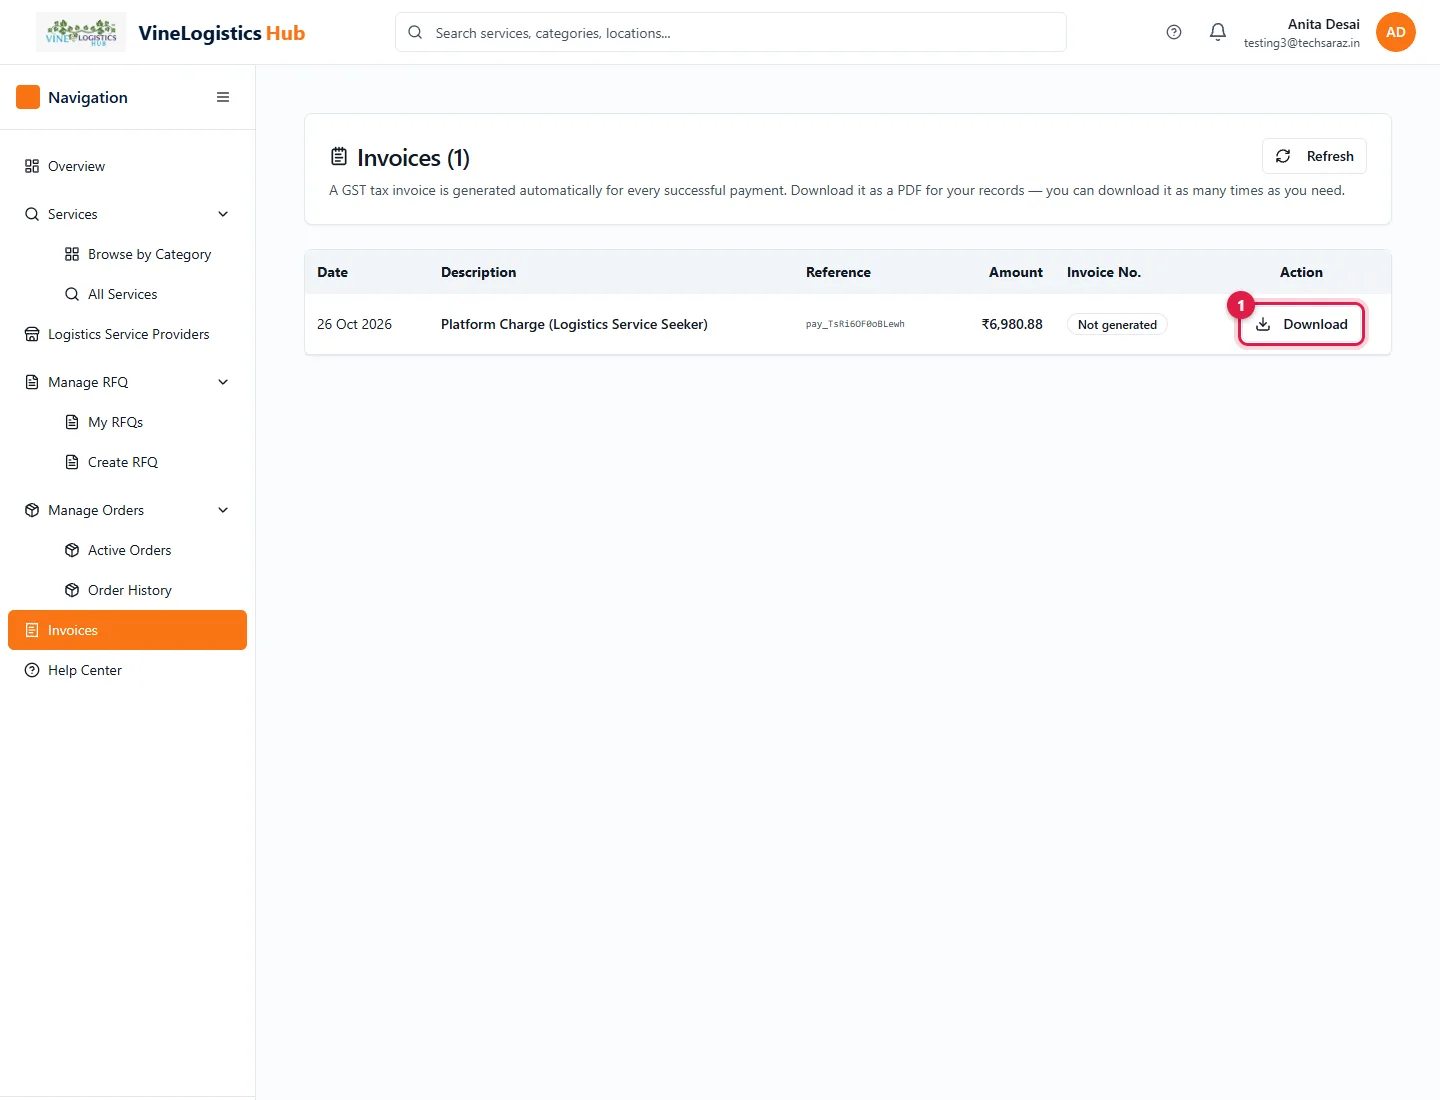The height and width of the screenshot is (1100, 1440).
Task: Open Active Orders
Action: [x=147, y=550]
